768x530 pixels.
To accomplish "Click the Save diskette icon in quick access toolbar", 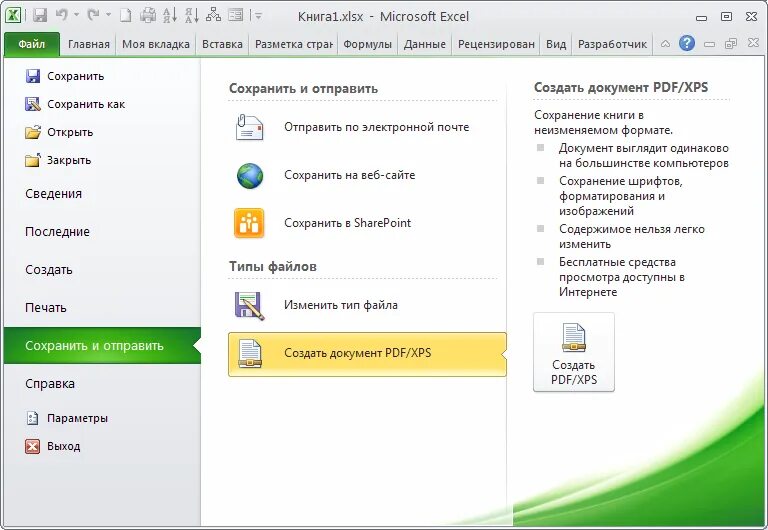I will click(40, 16).
